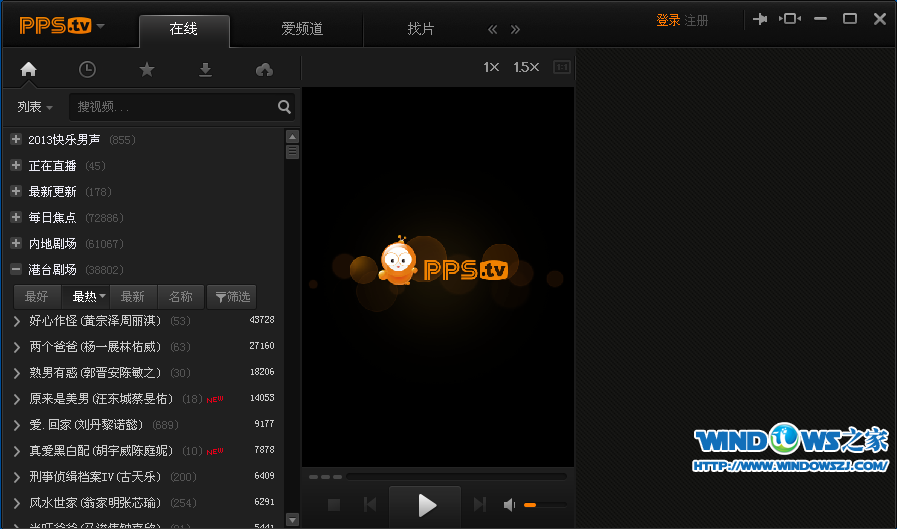Open the favorites star icon

click(146, 69)
